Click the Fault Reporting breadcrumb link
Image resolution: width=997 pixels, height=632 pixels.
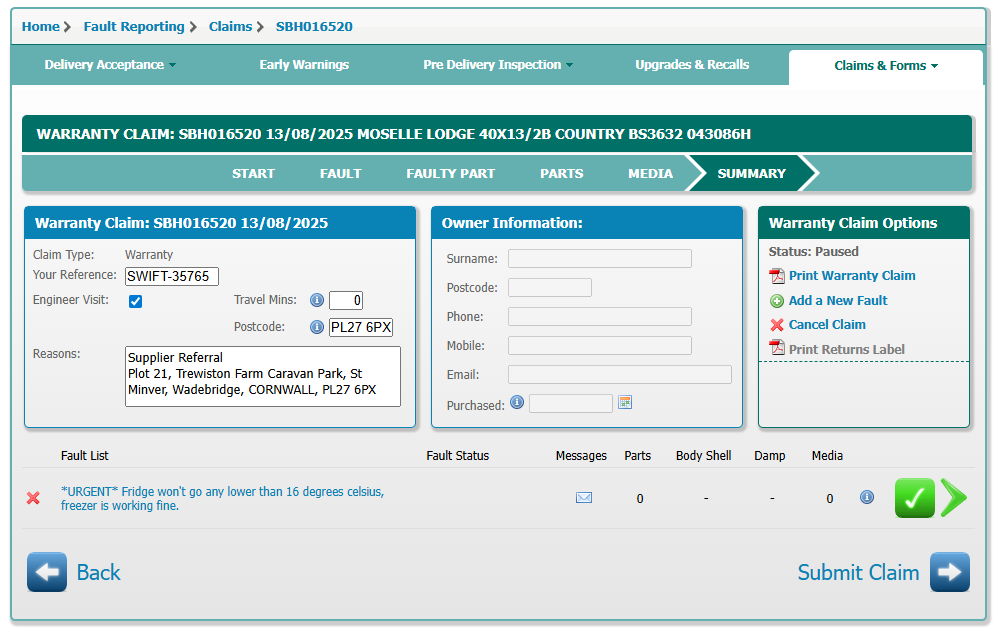point(134,27)
